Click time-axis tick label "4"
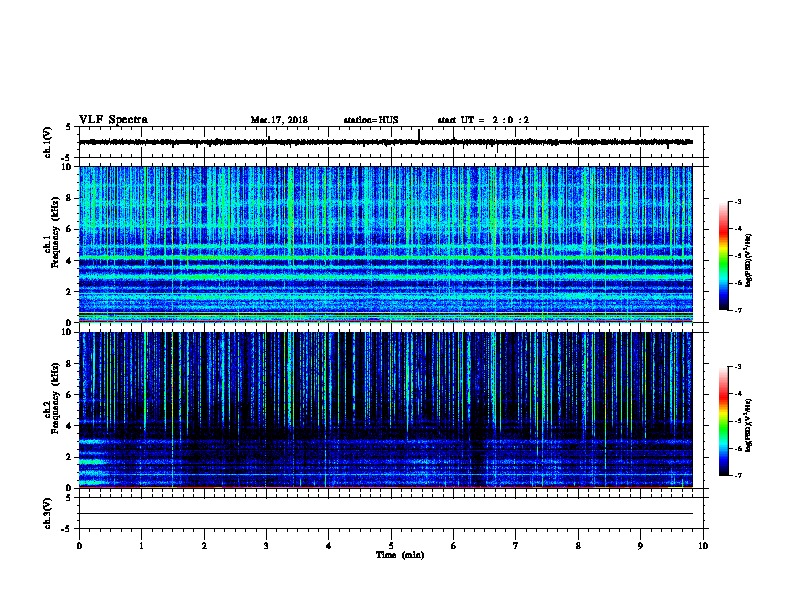The image size is (792, 612). coord(329,546)
